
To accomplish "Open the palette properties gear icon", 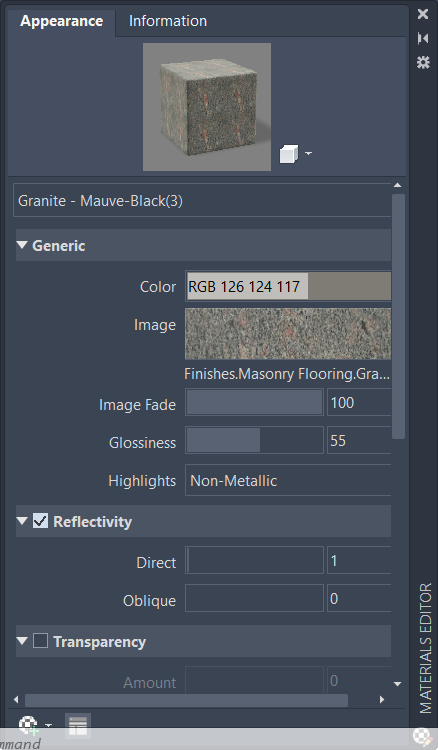I will point(423,62).
